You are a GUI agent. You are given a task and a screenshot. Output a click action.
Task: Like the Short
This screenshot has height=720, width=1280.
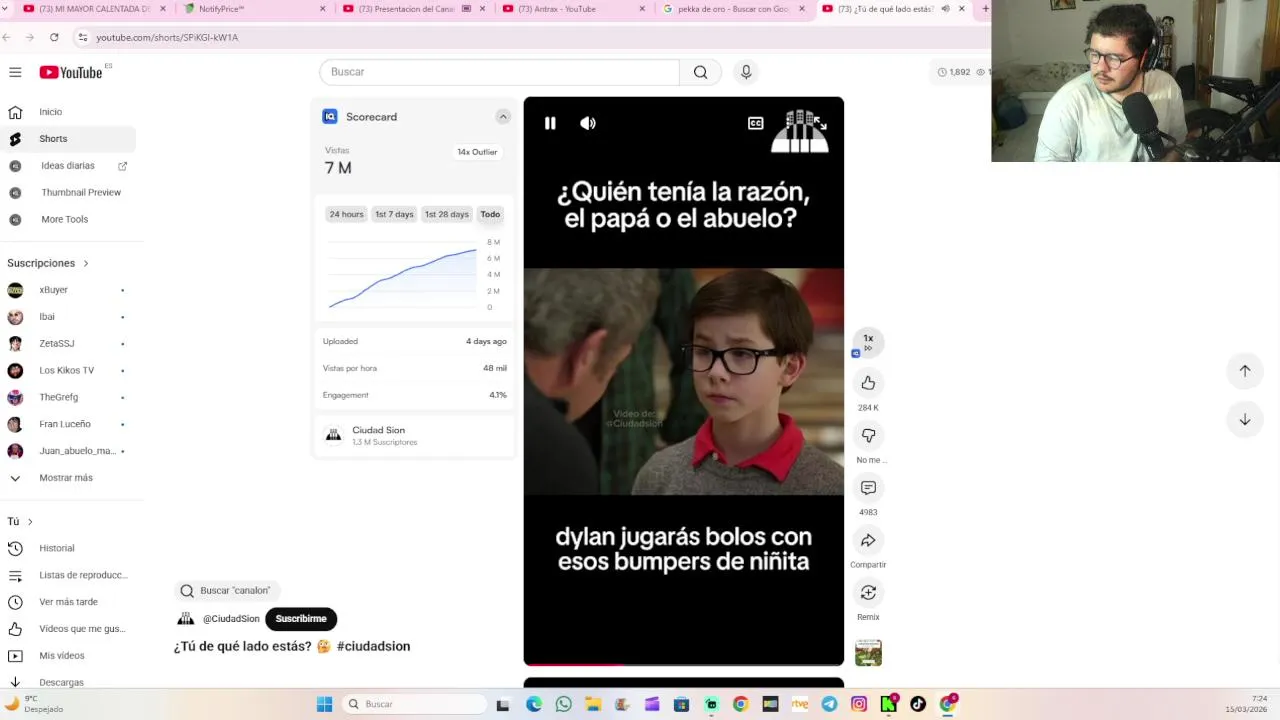pyautogui.click(x=868, y=383)
